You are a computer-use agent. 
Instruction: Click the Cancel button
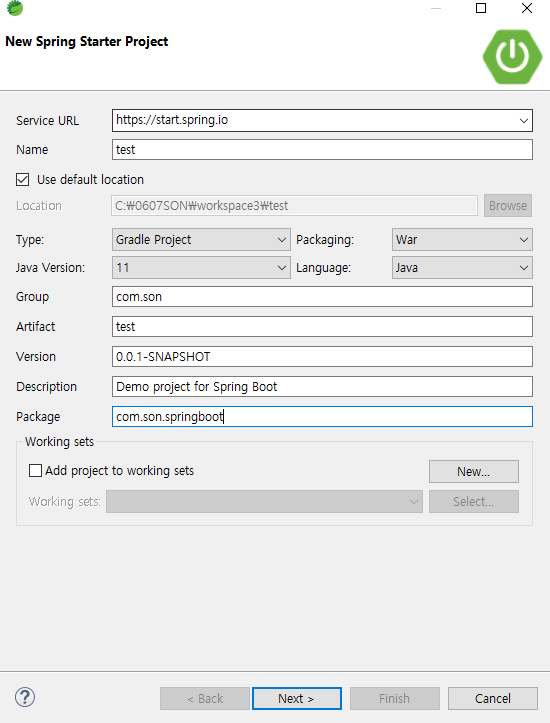tap(492, 699)
